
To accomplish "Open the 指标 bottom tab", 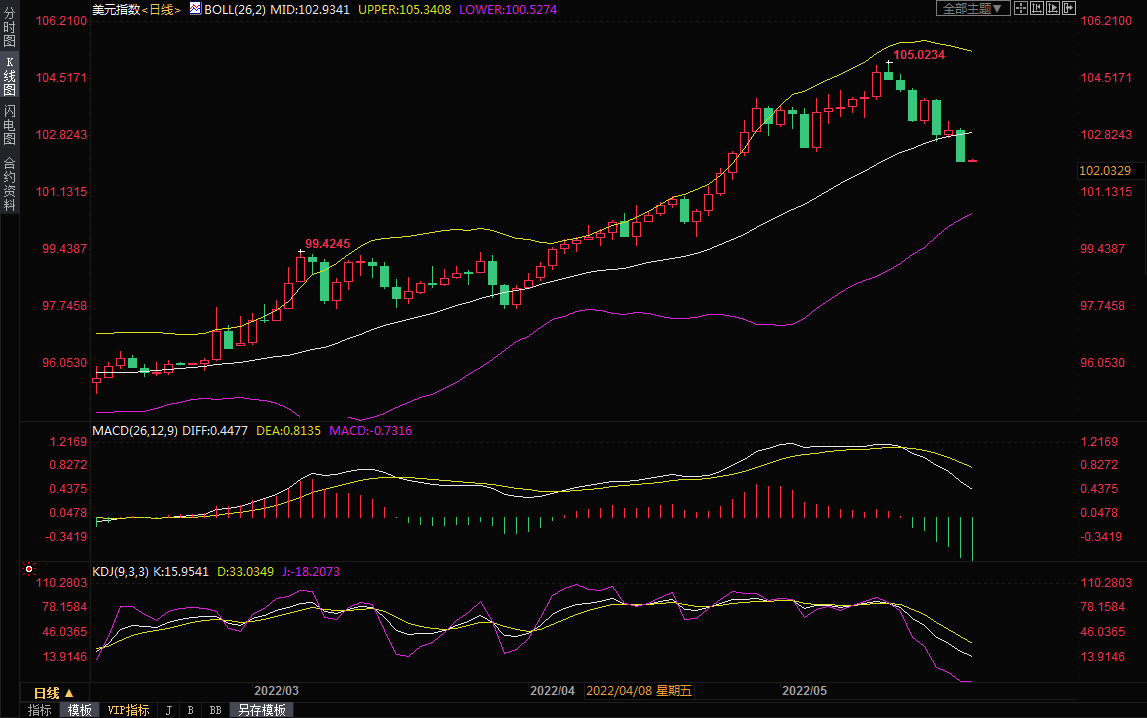I will (x=40, y=710).
